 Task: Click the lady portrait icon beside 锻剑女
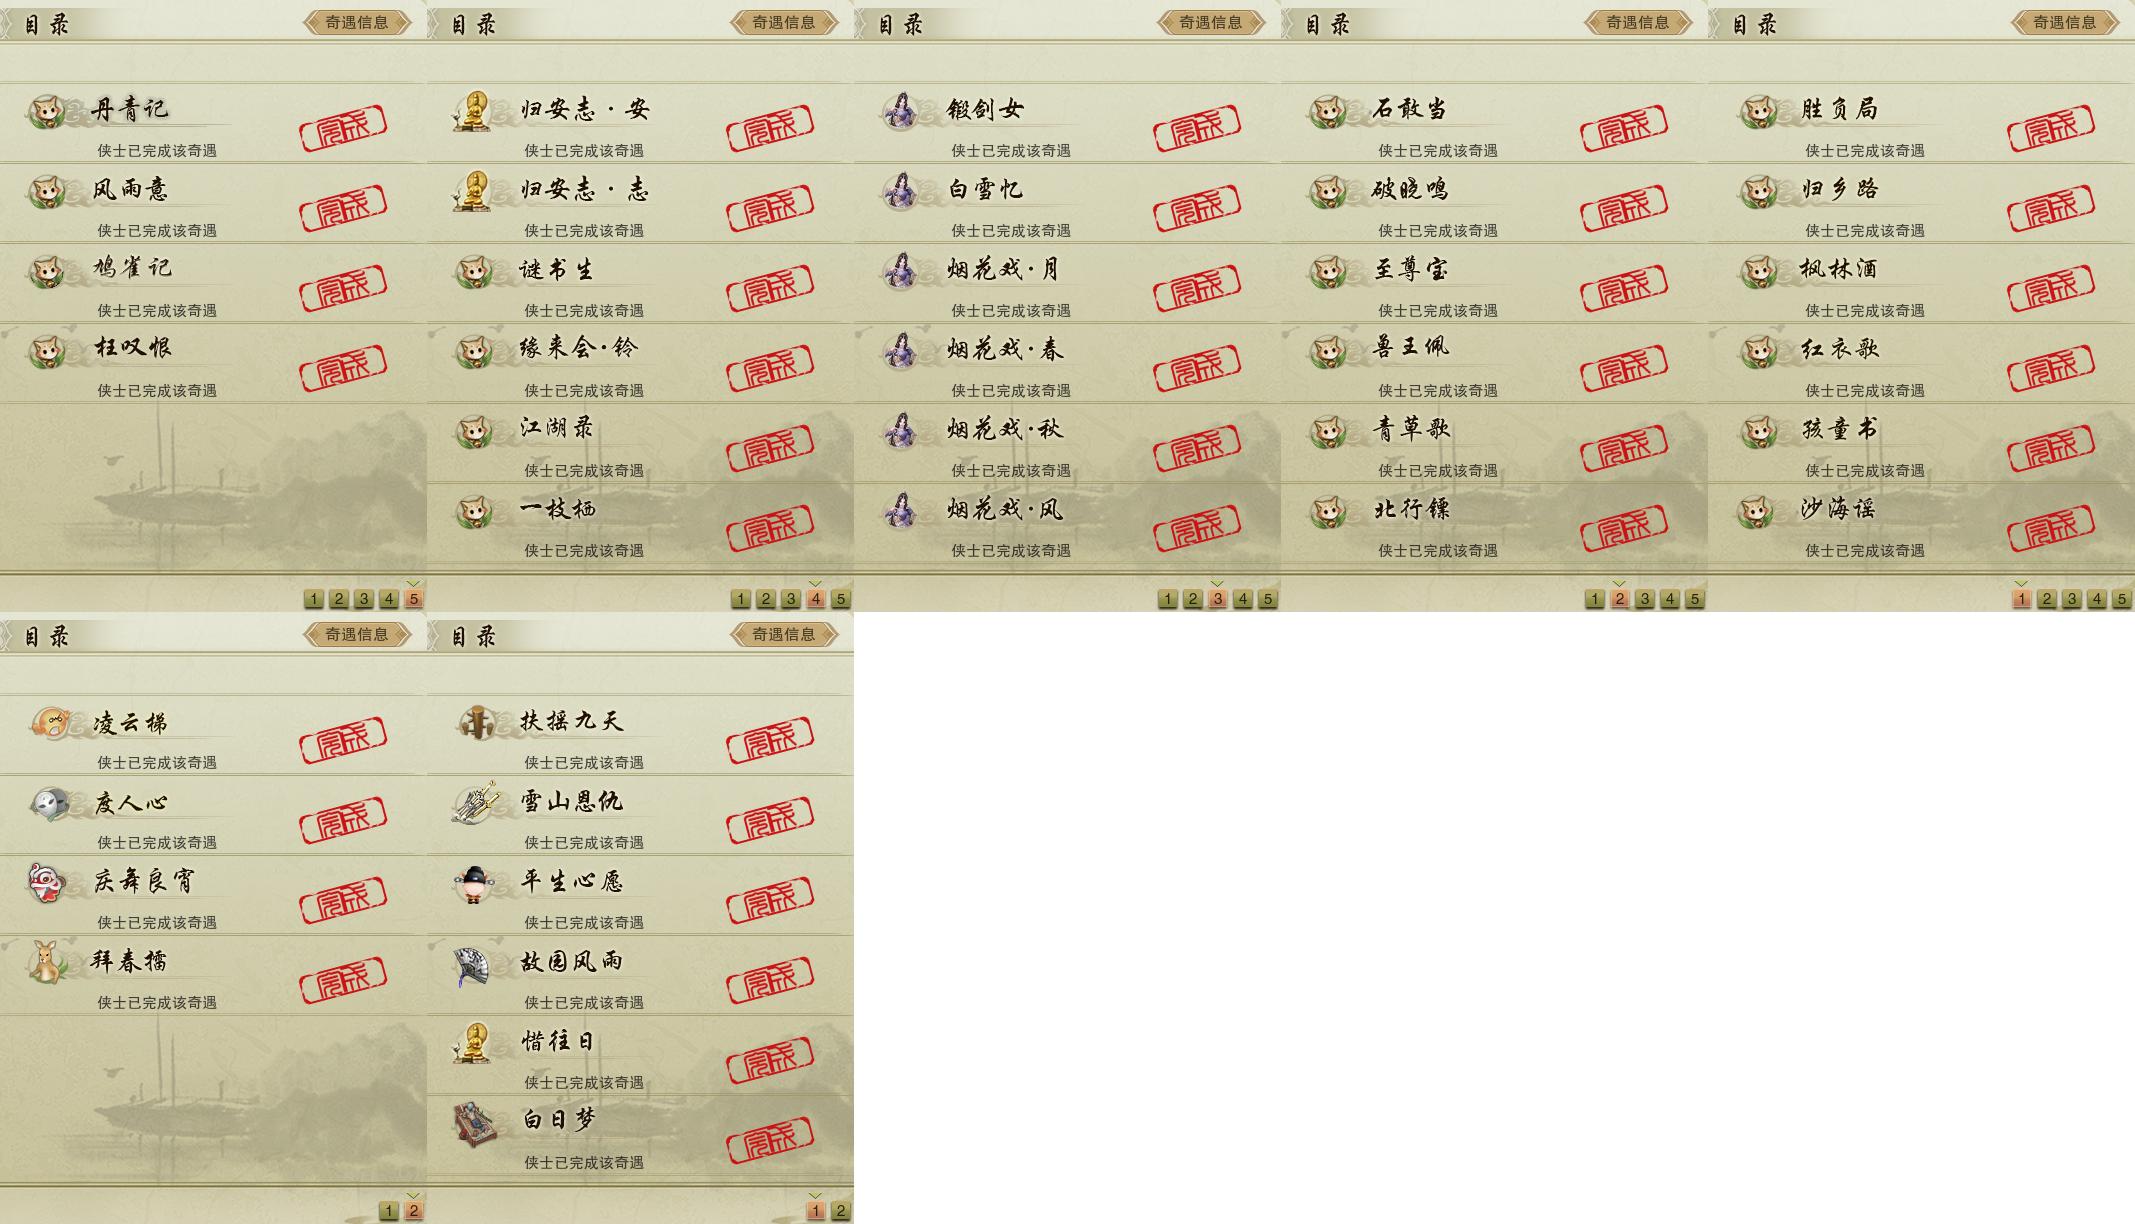point(901,111)
